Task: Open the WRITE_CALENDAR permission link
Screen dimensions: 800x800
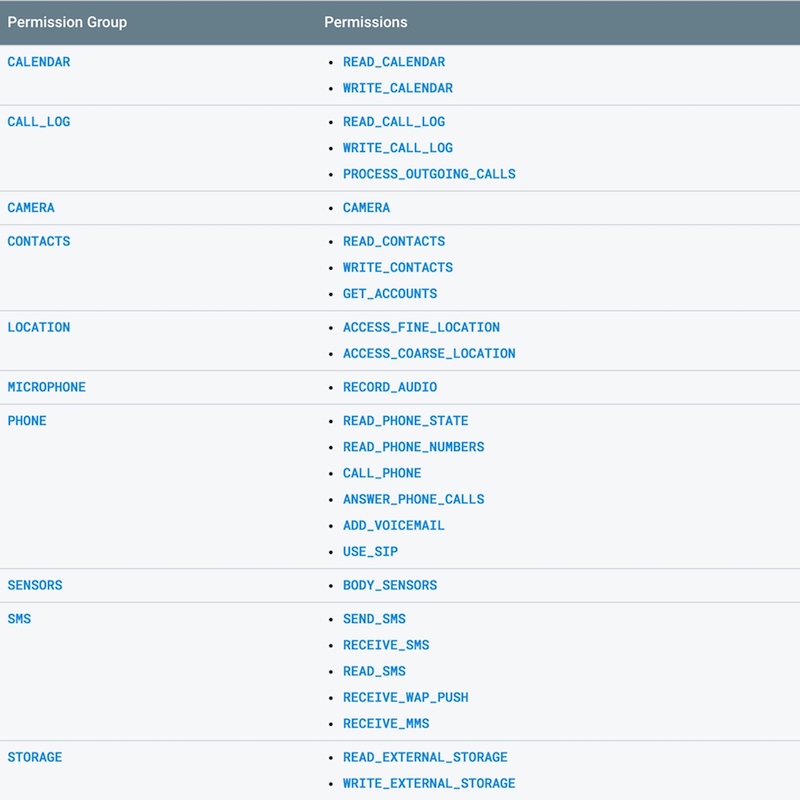Action: pyautogui.click(x=398, y=88)
